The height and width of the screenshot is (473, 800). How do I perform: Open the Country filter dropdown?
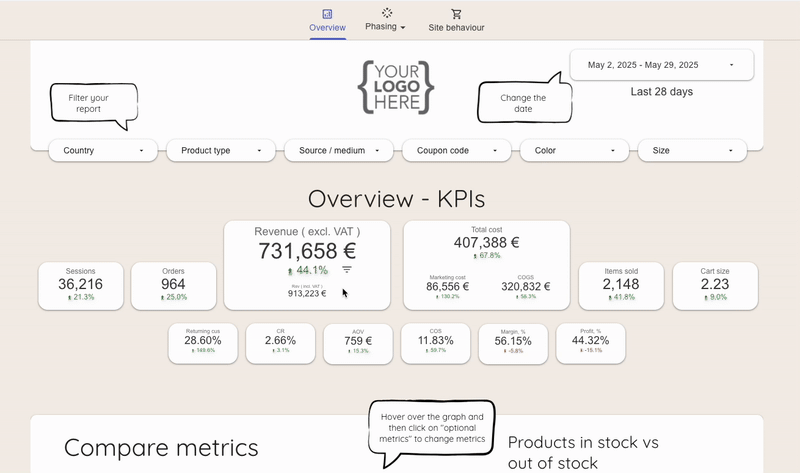tap(103, 151)
